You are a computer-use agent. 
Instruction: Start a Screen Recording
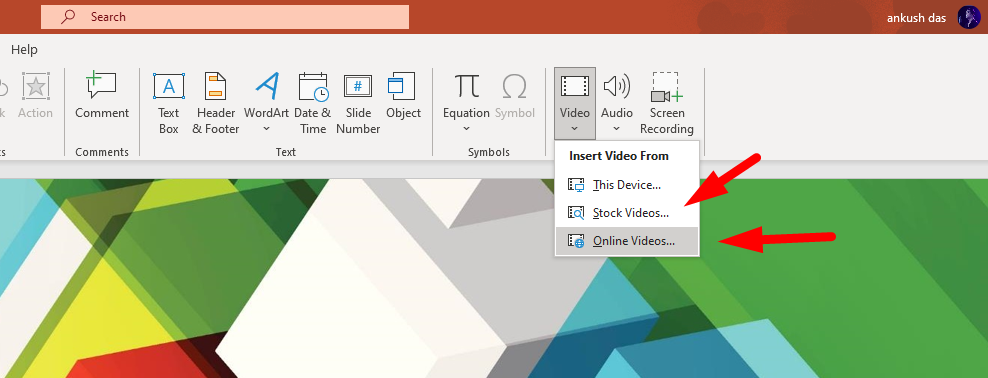coord(667,104)
